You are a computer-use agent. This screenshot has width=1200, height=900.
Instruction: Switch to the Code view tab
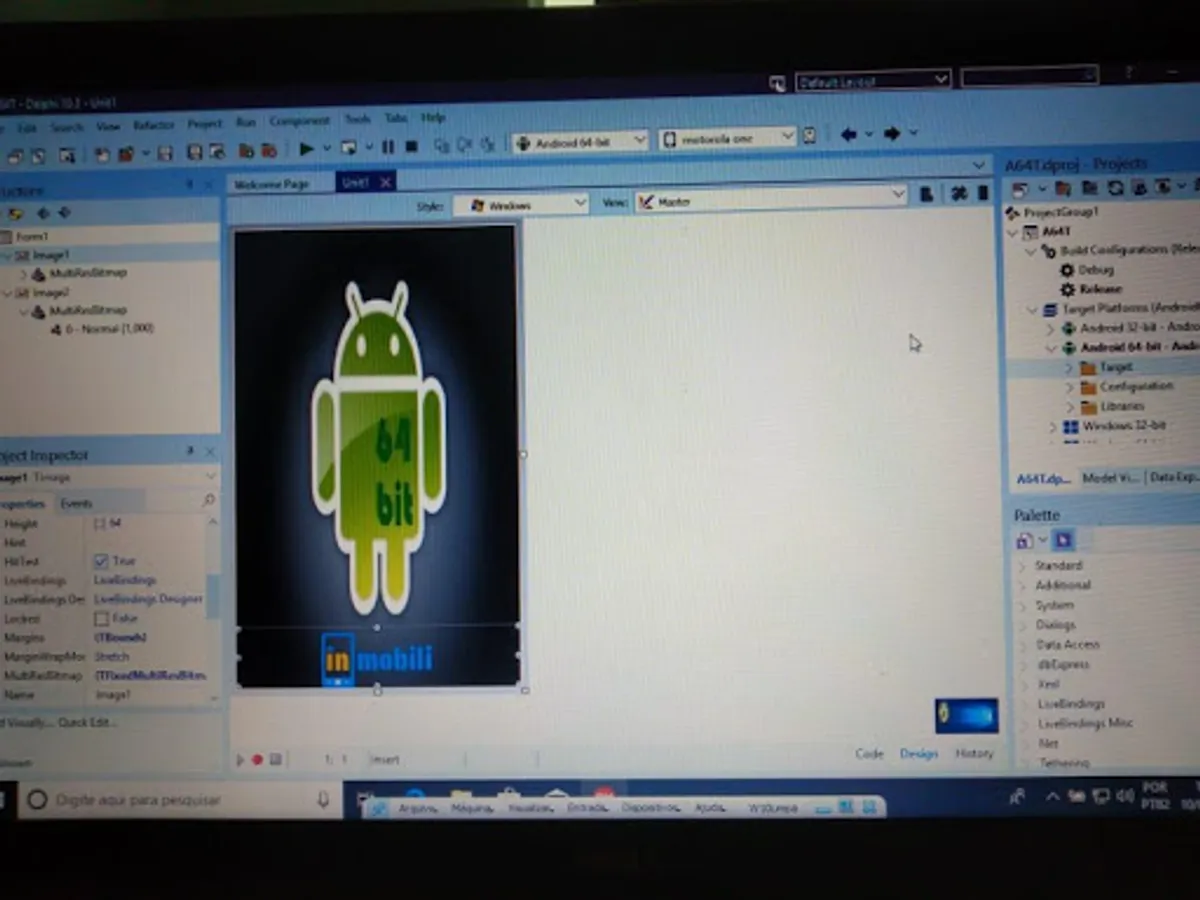point(869,754)
